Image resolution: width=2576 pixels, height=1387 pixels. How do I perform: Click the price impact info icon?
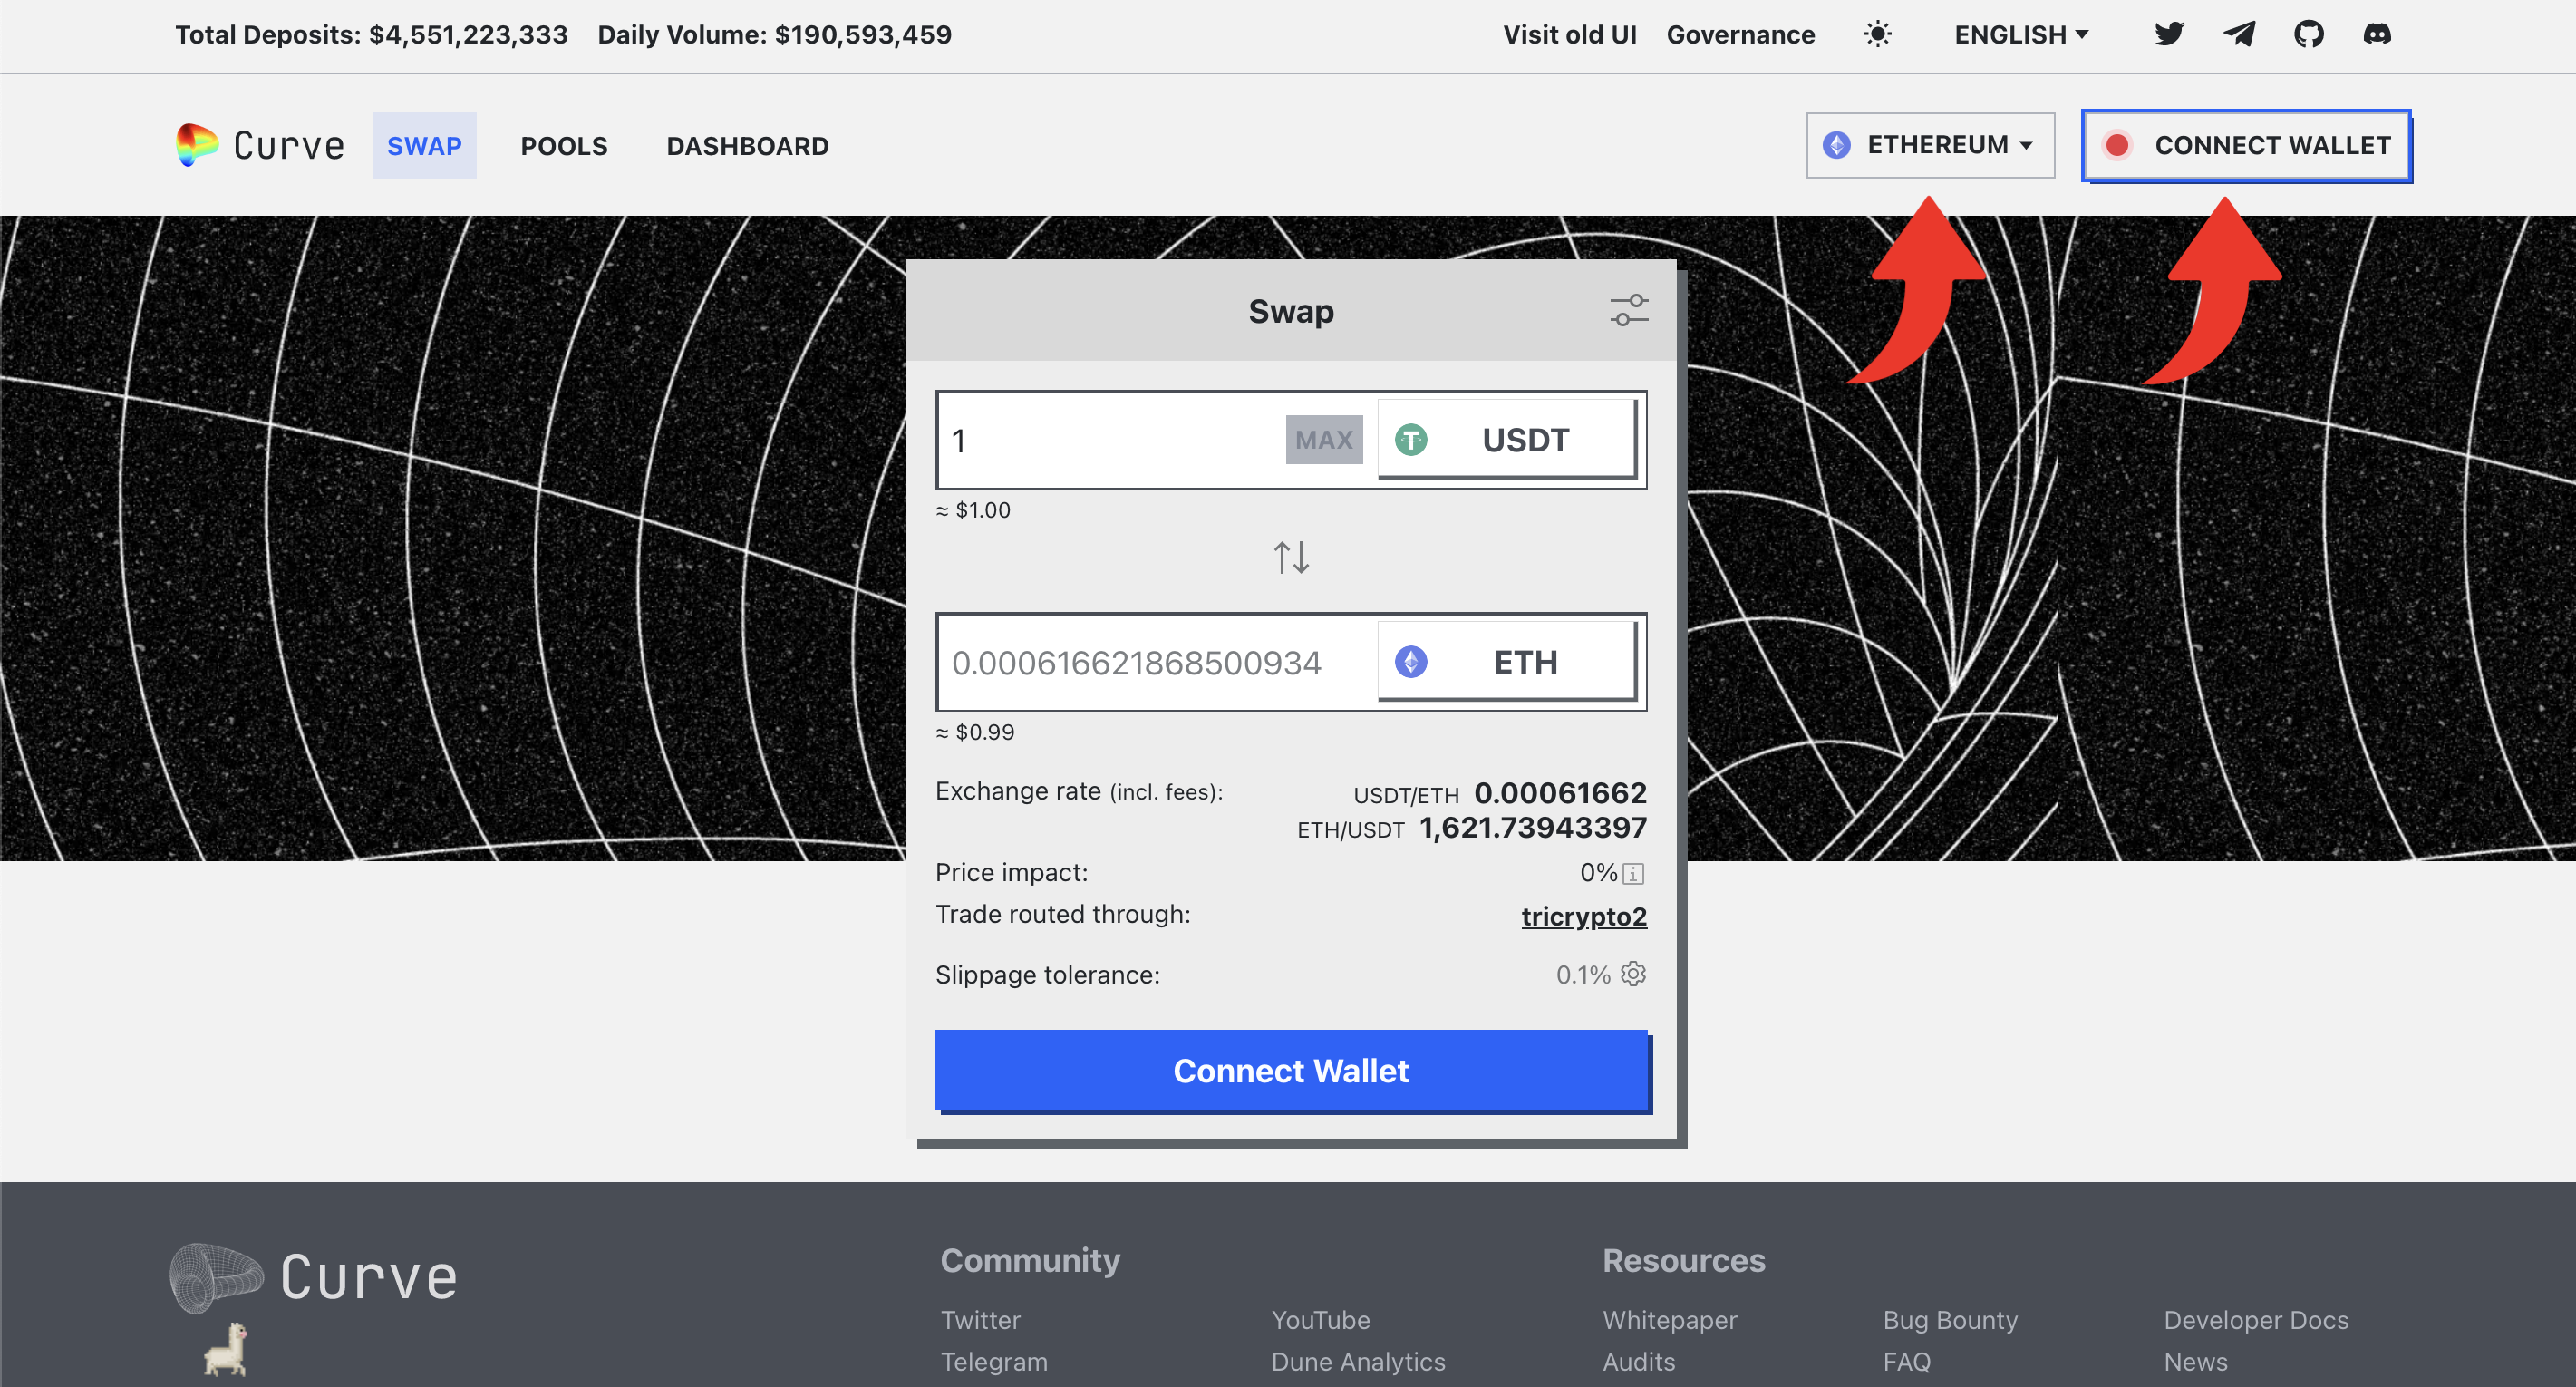click(x=1633, y=874)
